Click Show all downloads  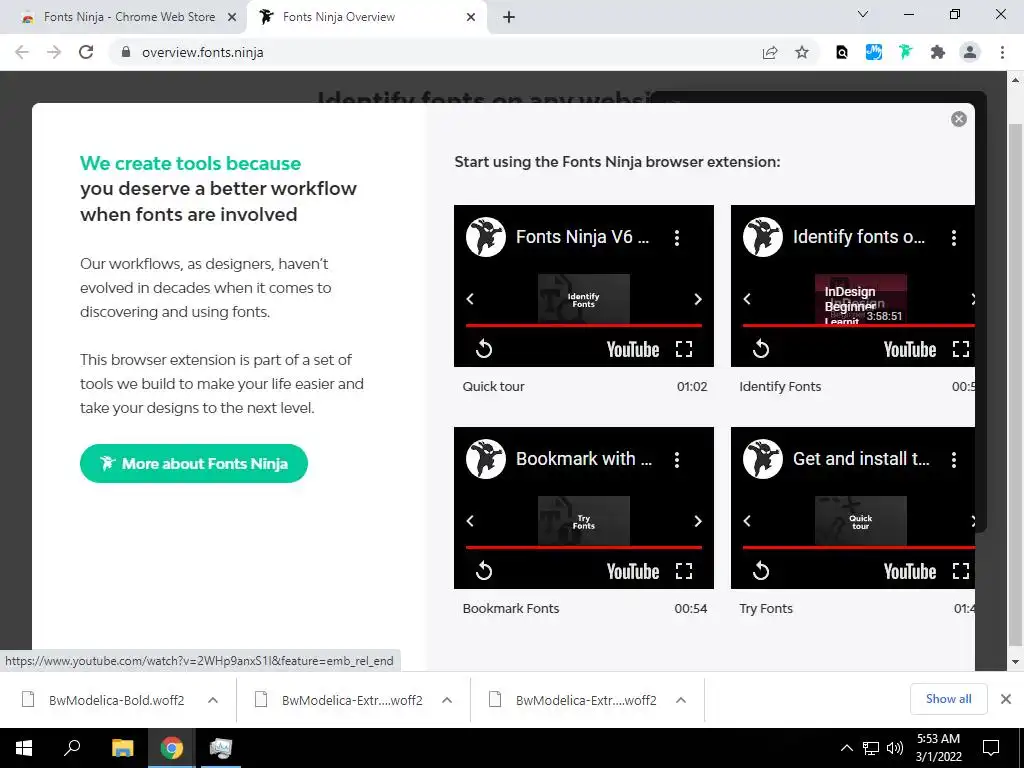click(948, 699)
